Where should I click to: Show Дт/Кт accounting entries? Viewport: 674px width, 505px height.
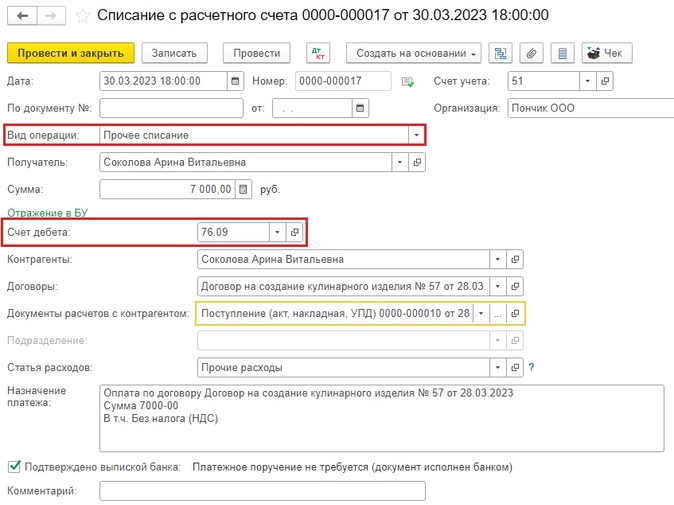[x=318, y=52]
